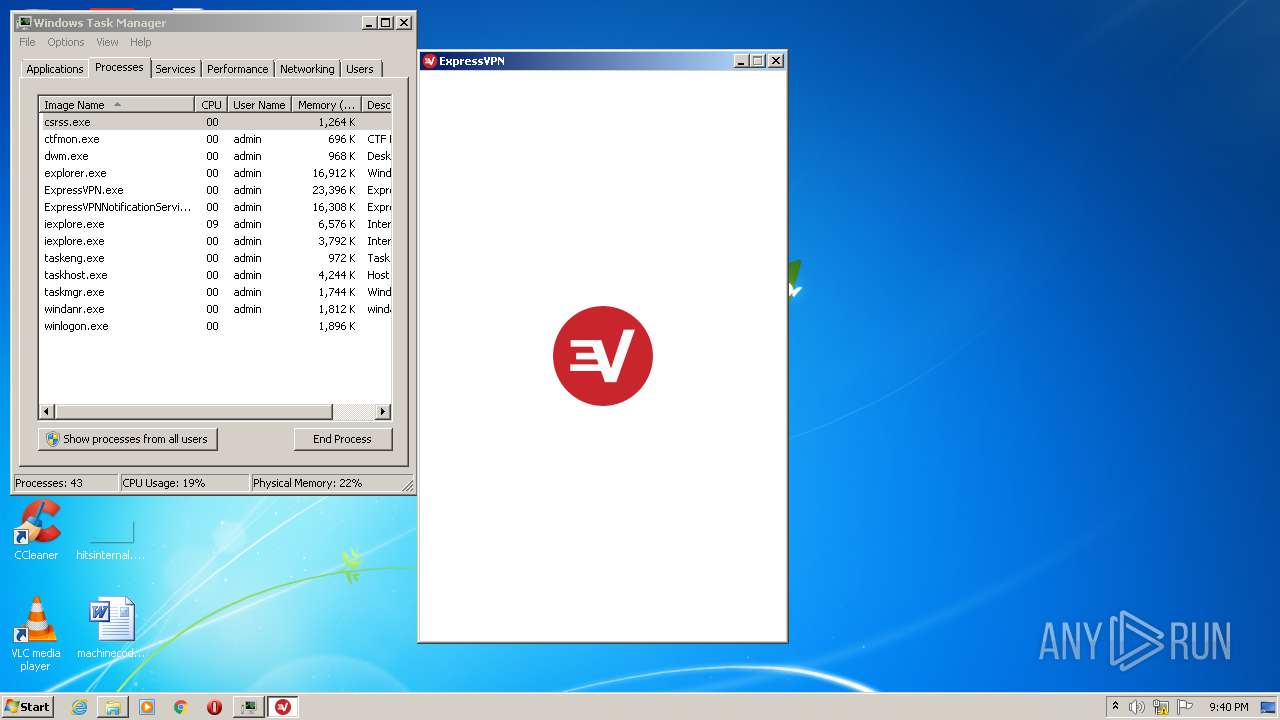Select the winlogon.exe process row
This screenshot has width=1280, height=720.
click(215, 326)
